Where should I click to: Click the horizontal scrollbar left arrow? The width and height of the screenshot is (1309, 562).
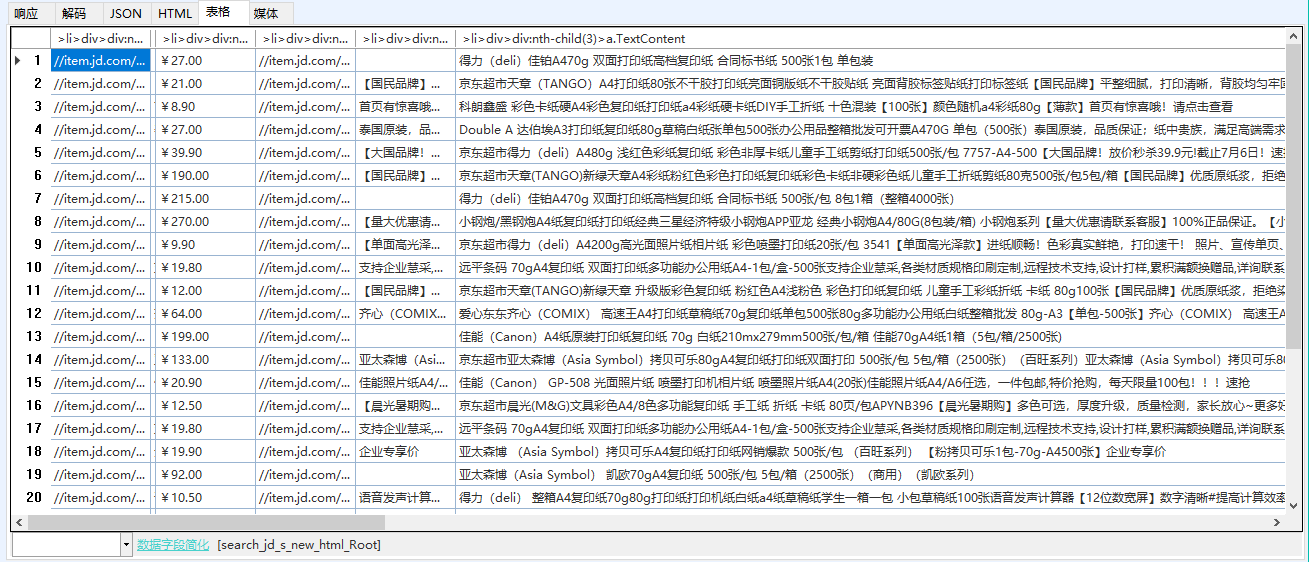click(x=19, y=522)
